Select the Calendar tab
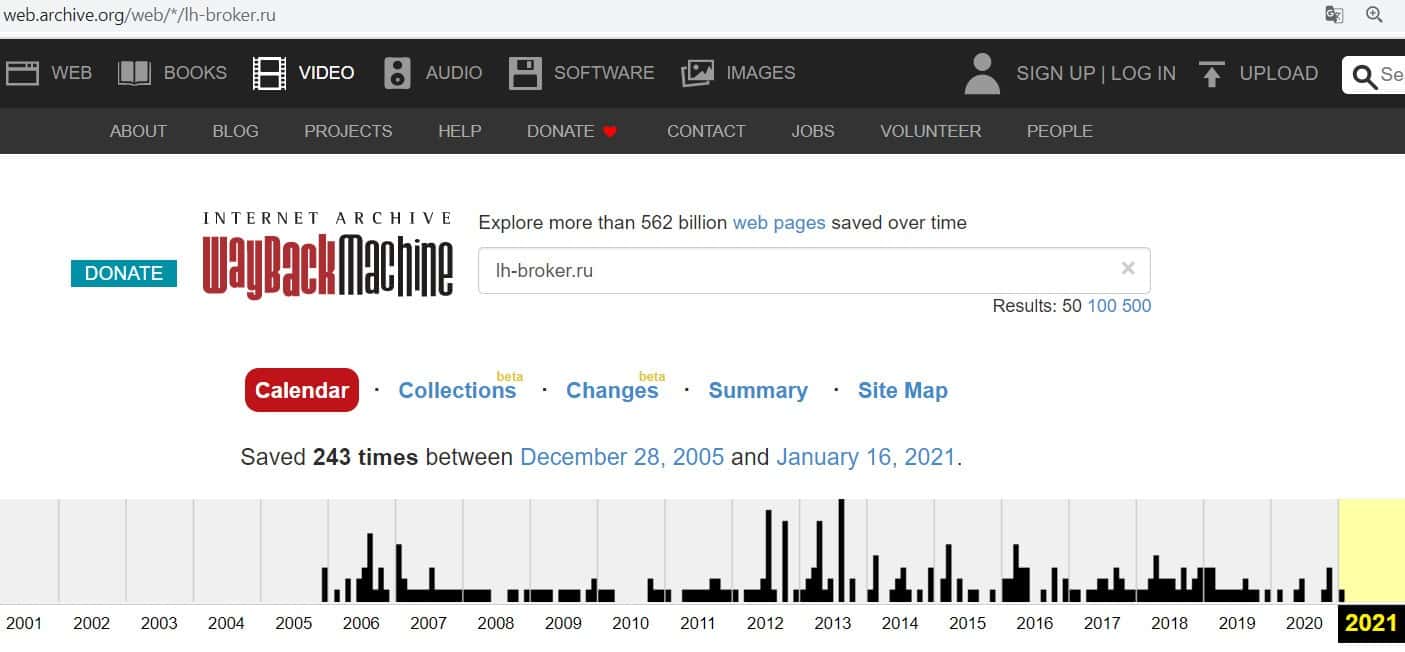The height and width of the screenshot is (652, 1405). click(x=301, y=390)
